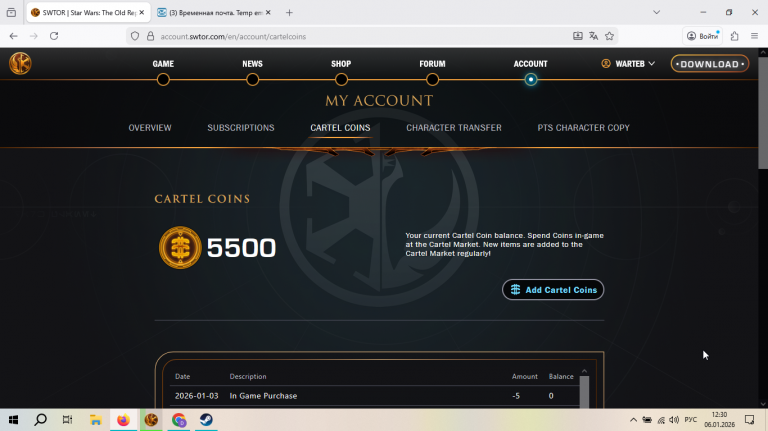
Task: Click the Description column header
Action: [248, 377]
